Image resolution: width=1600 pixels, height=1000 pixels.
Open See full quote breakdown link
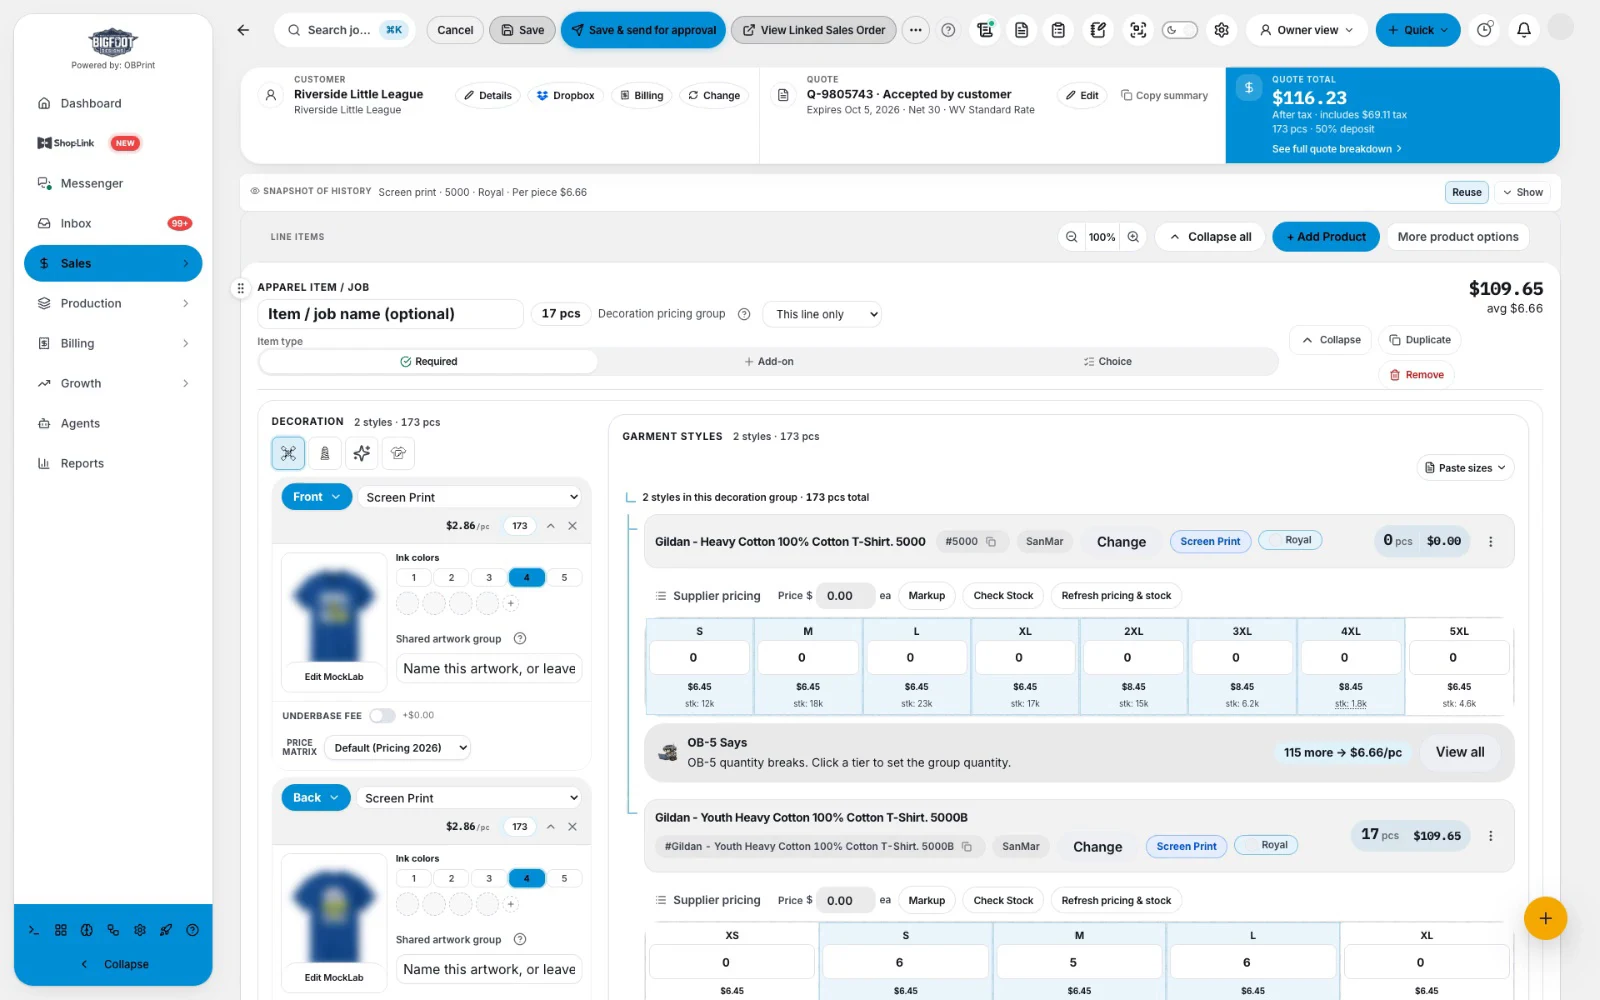tap(1337, 149)
